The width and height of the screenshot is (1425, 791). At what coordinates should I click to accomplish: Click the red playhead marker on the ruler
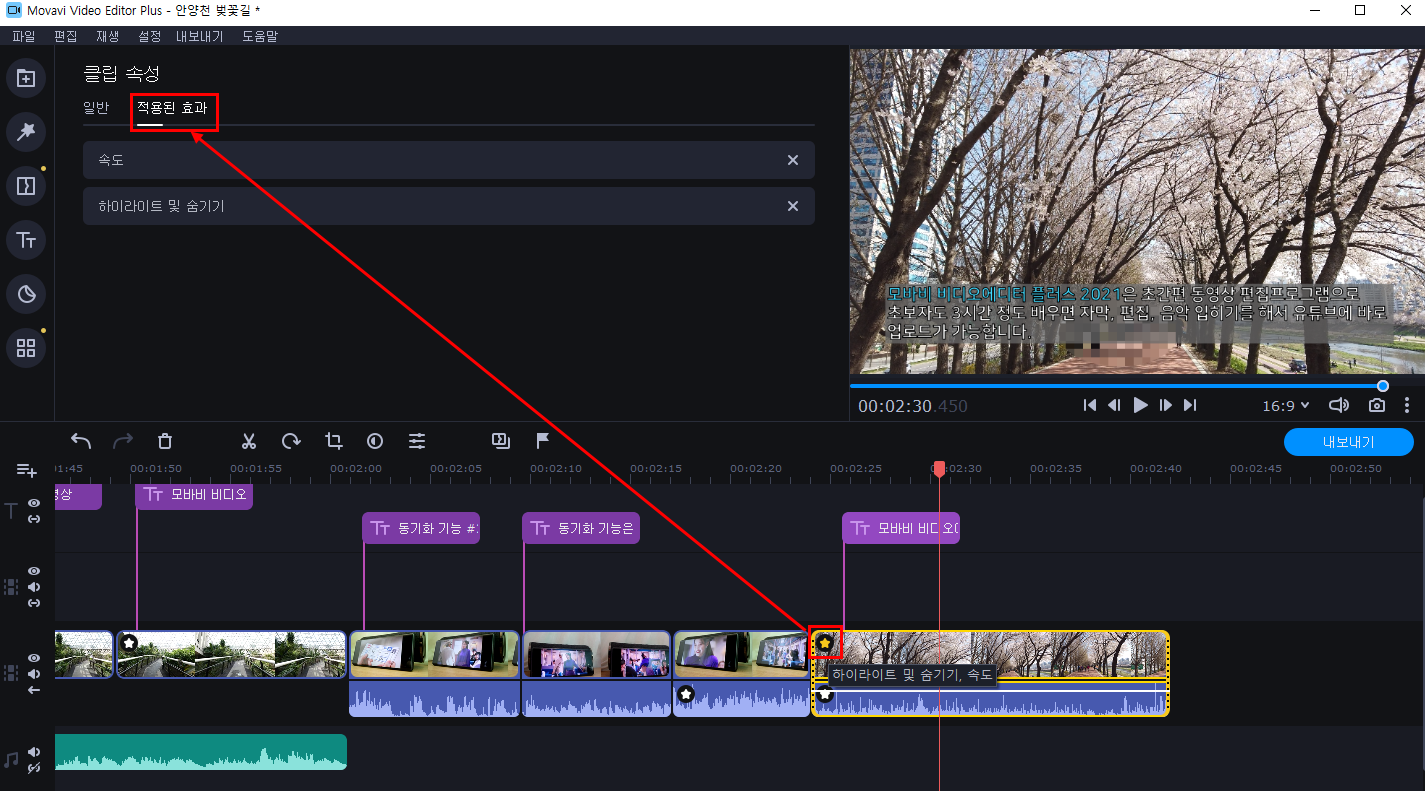coord(939,469)
